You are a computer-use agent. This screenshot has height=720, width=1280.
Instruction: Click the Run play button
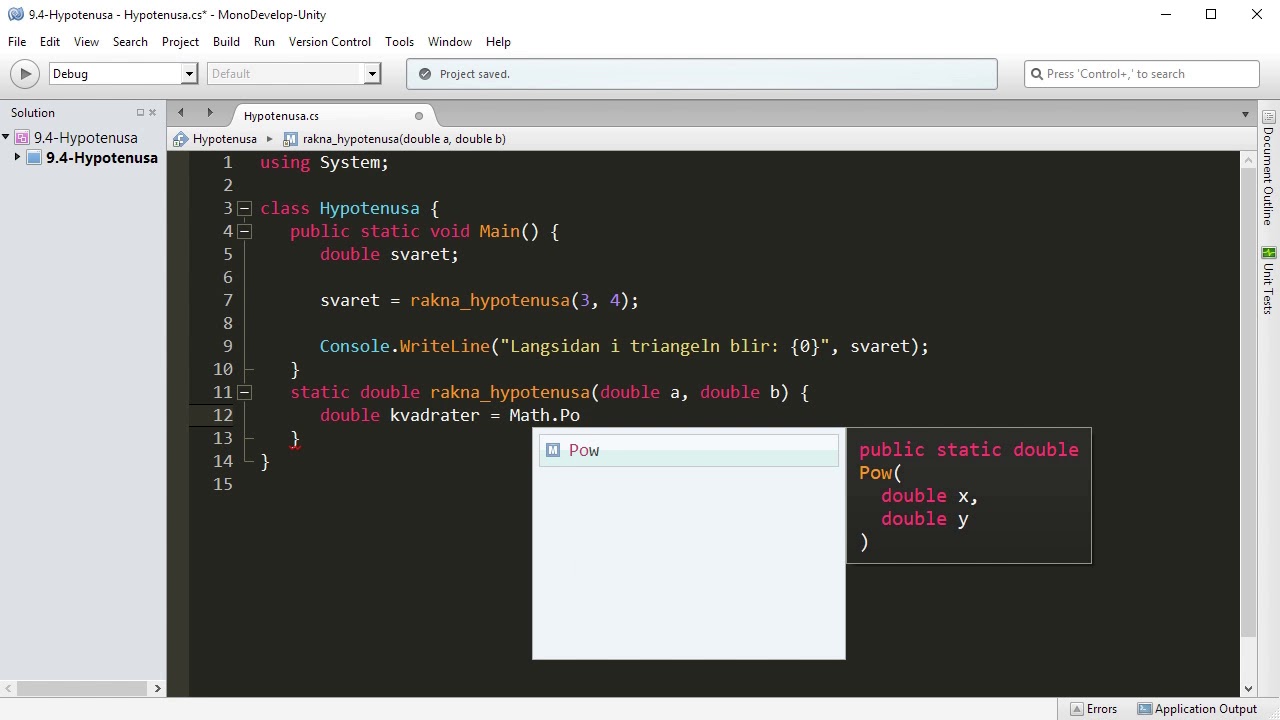click(x=25, y=74)
